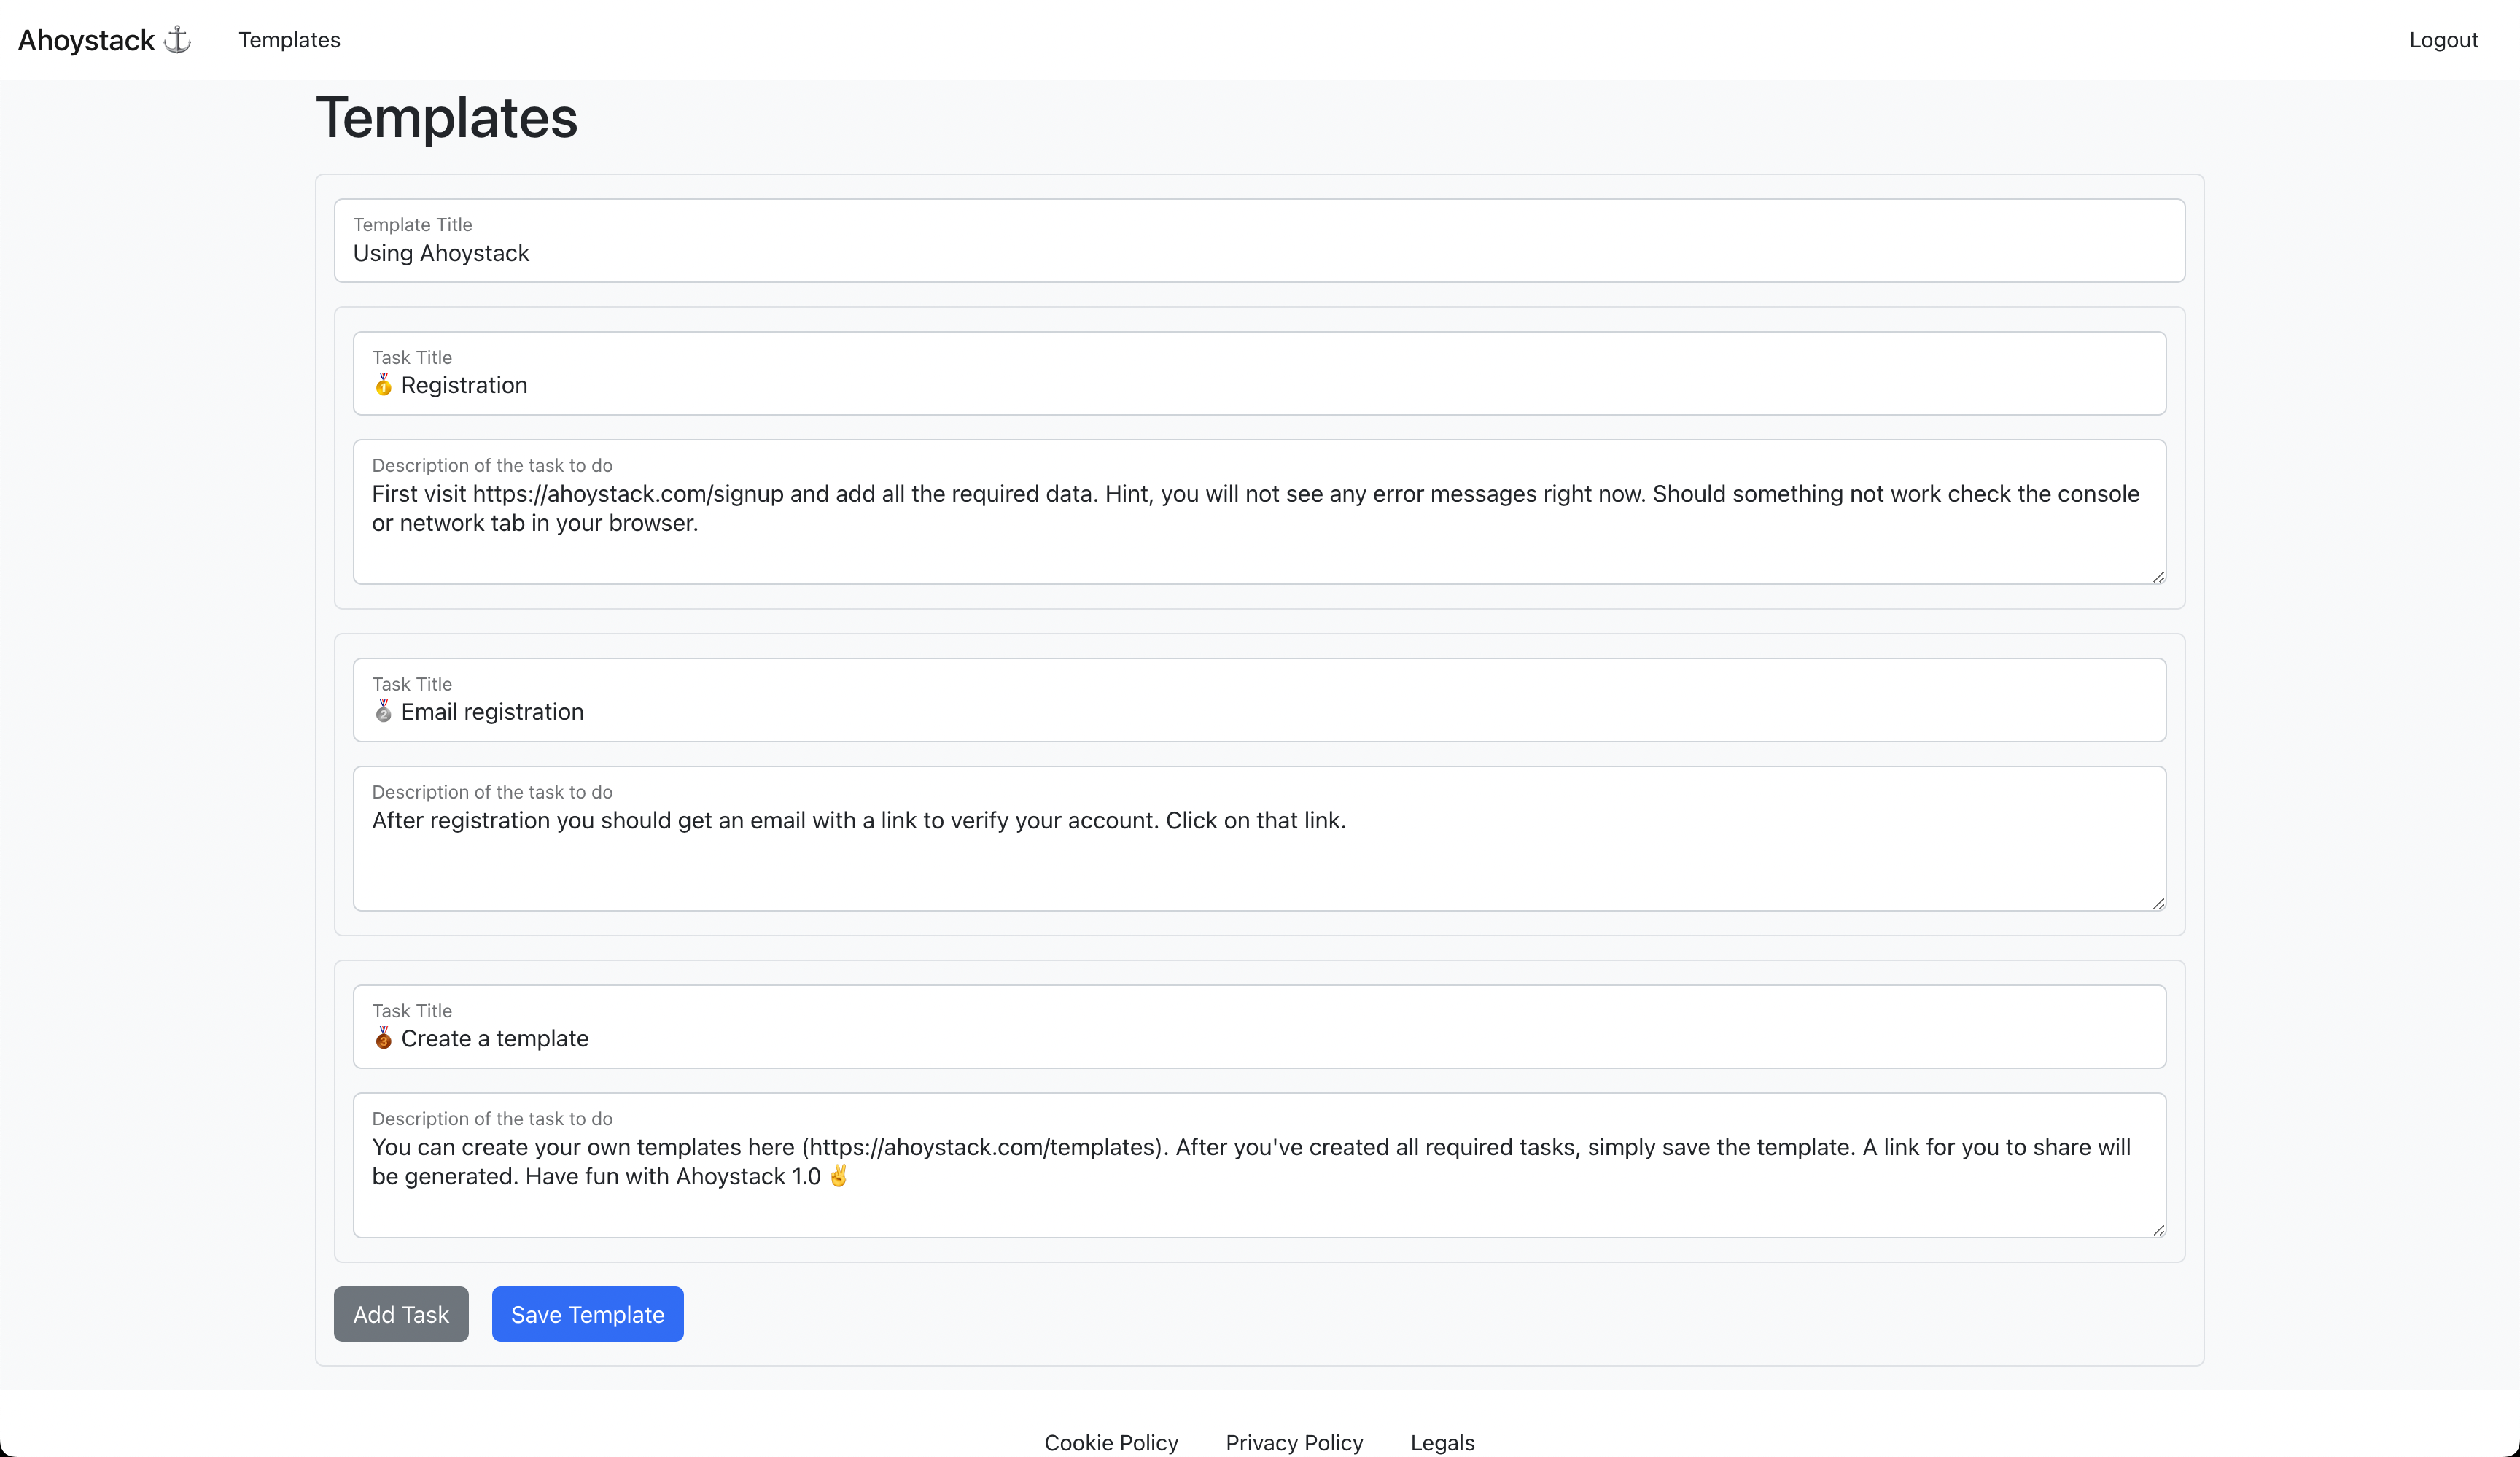Click the bronze medal emoji before Create a template
This screenshot has width=2520, height=1457.
pyautogui.click(x=383, y=1038)
